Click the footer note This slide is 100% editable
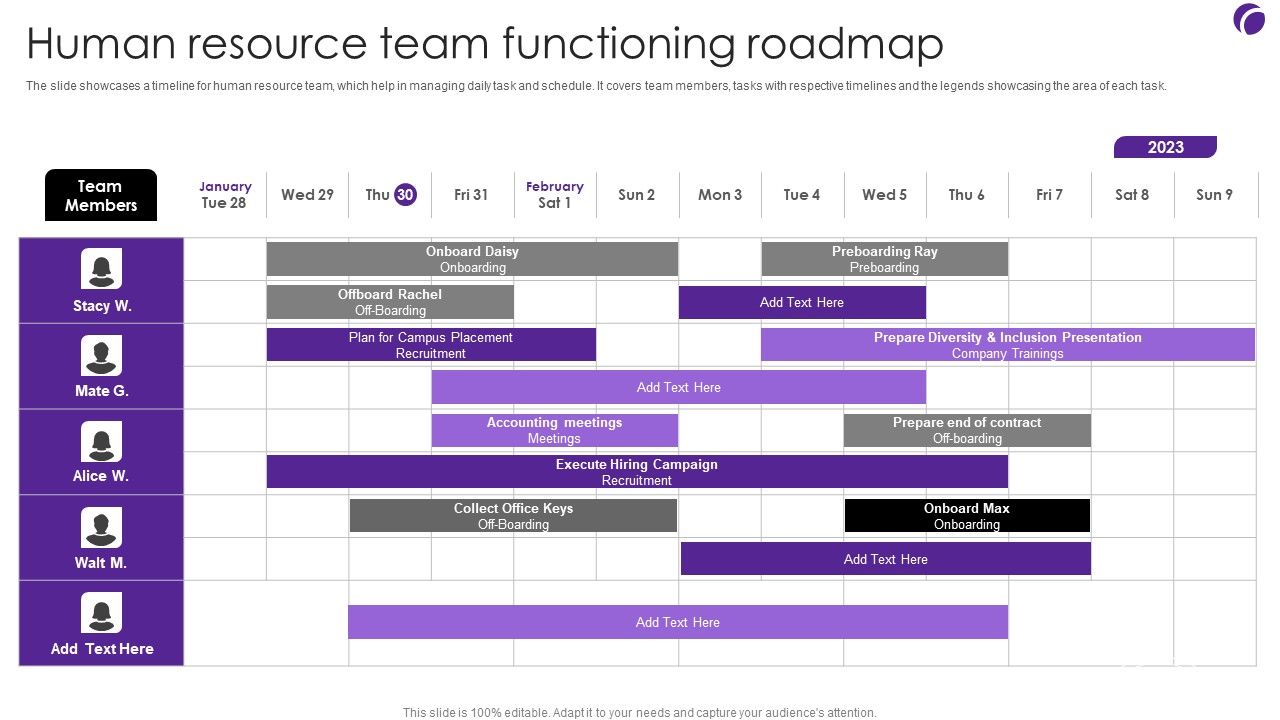1280x720 pixels. (x=640, y=713)
